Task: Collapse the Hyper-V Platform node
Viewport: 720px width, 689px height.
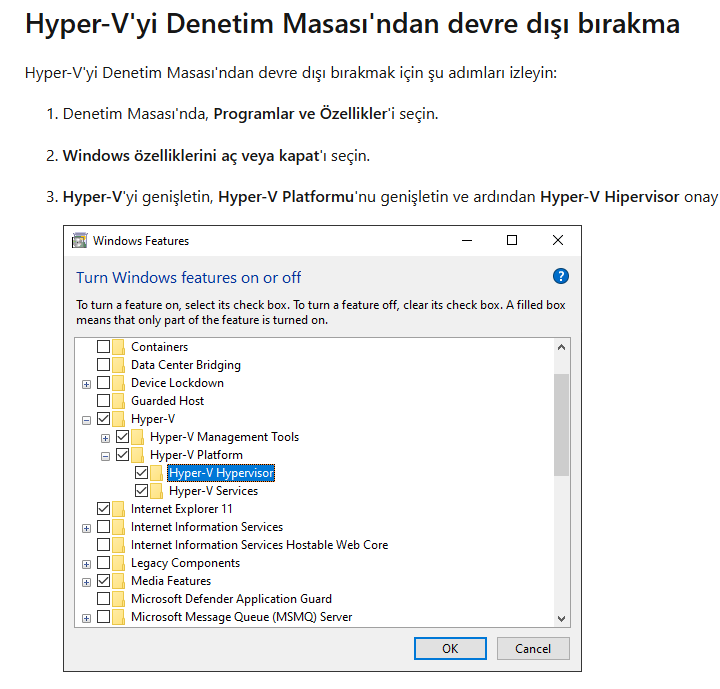Action: (105, 456)
